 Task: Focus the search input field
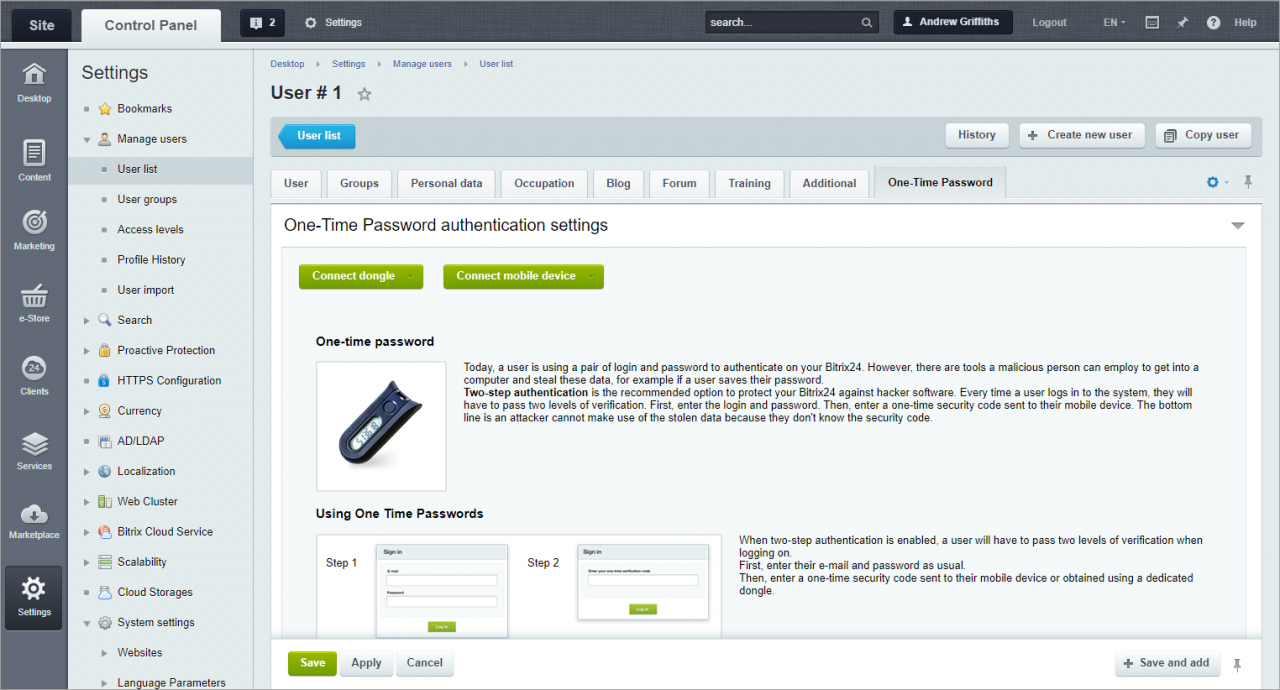tap(781, 22)
